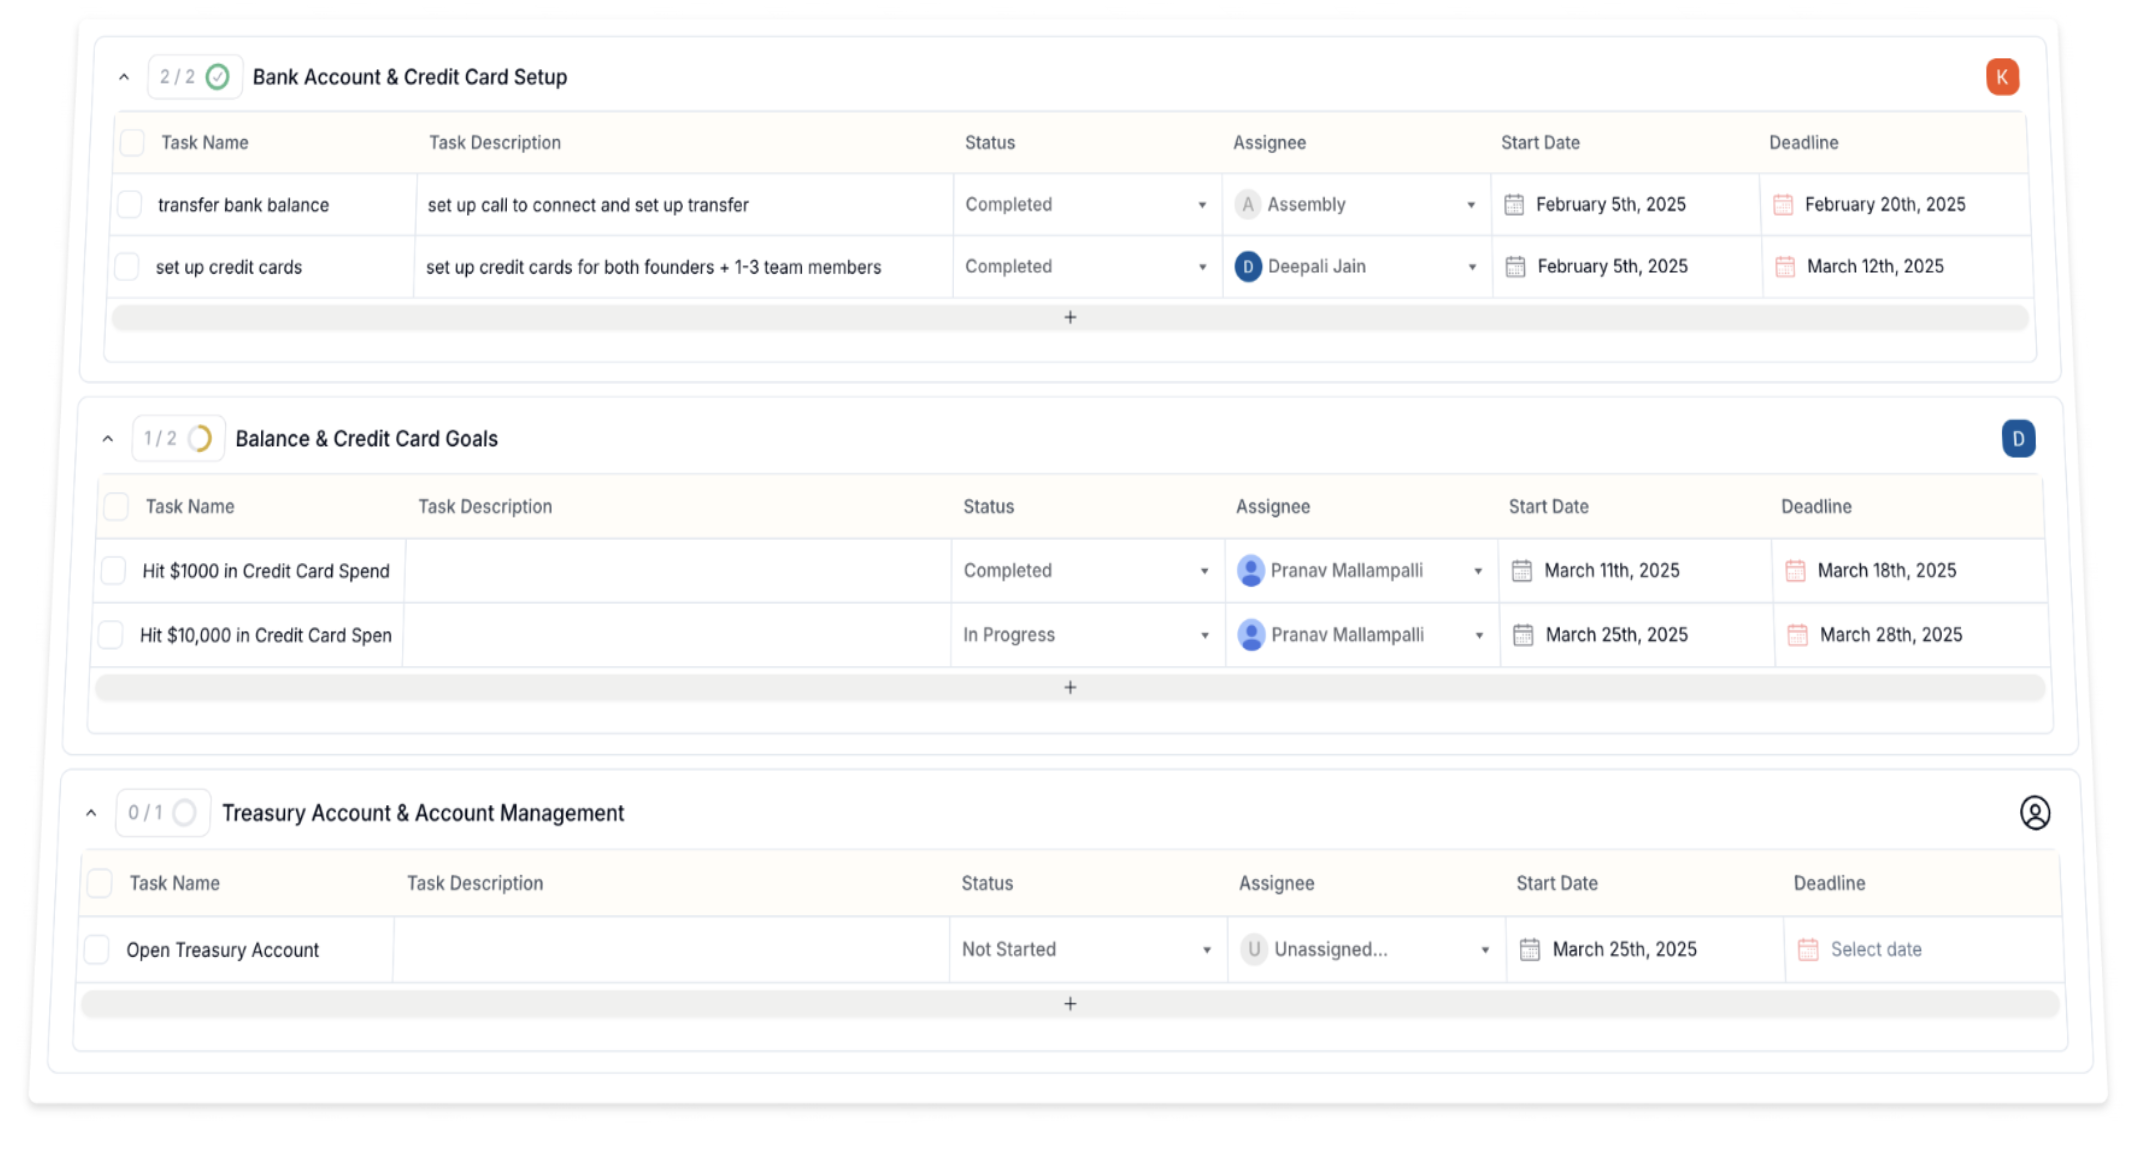Tick the Open Treasury Account checkbox
The image size is (2148, 1150).
[97, 950]
